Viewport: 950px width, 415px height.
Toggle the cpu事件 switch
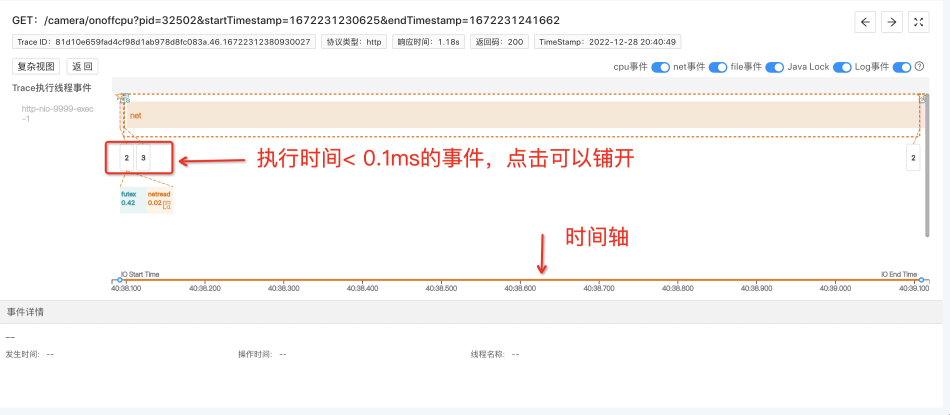660,67
